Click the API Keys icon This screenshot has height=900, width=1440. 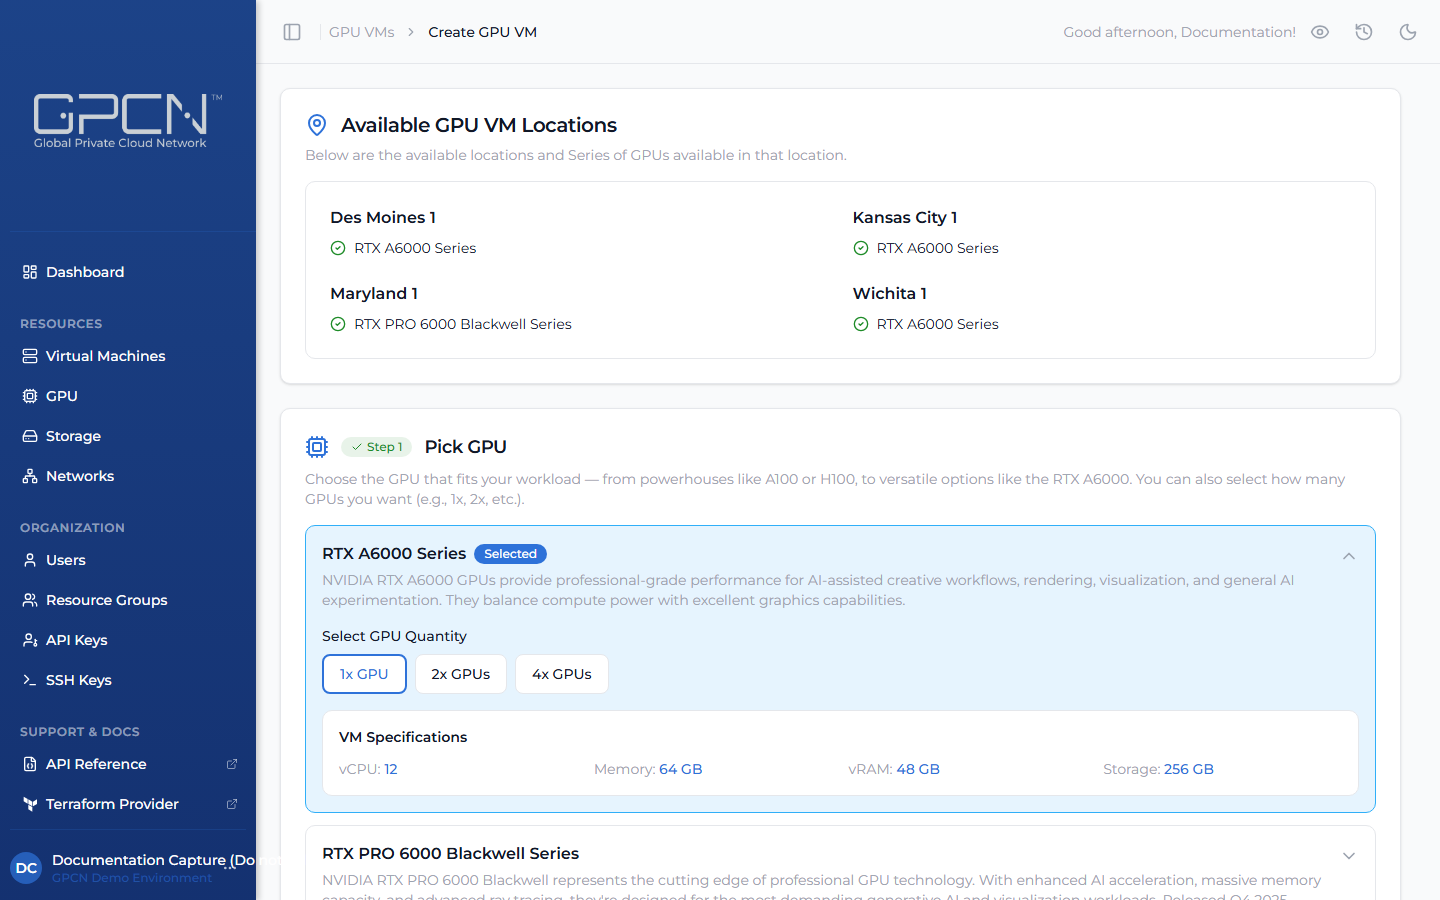pos(30,640)
